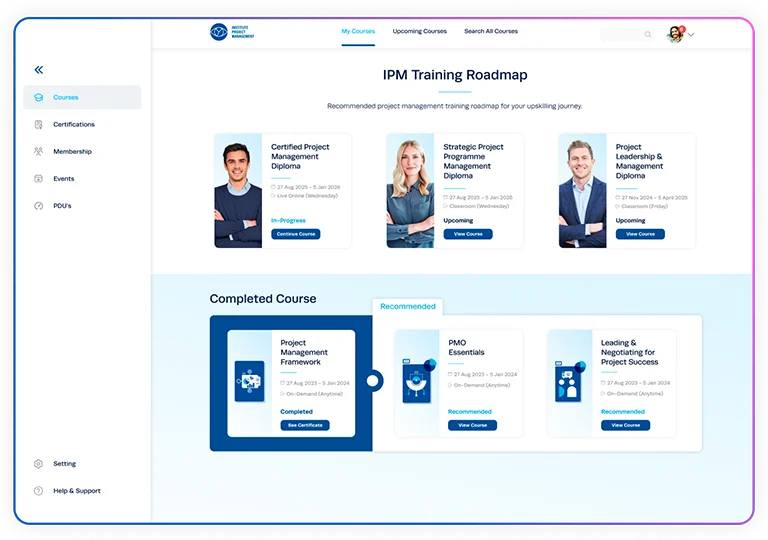Click the Completed status label
Viewport: 768px width, 540px height.
point(296,412)
